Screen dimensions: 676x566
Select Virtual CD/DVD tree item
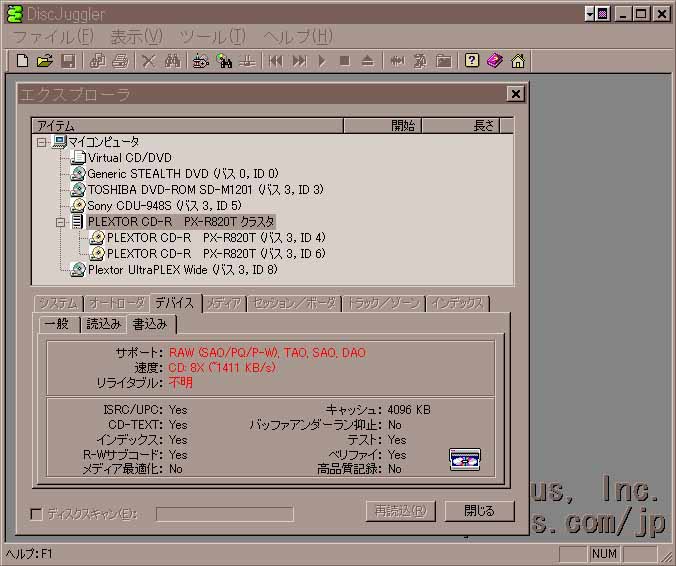(130, 158)
